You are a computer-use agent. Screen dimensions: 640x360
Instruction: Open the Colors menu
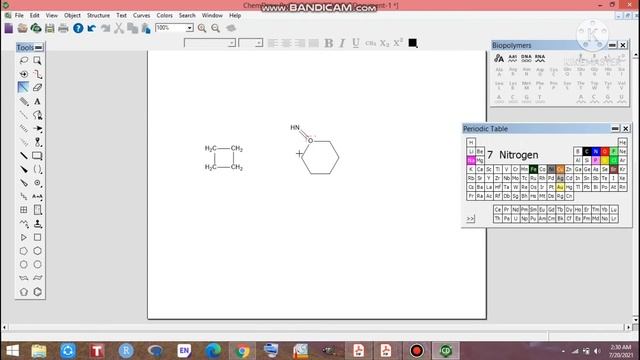pyautogui.click(x=164, y=15)
